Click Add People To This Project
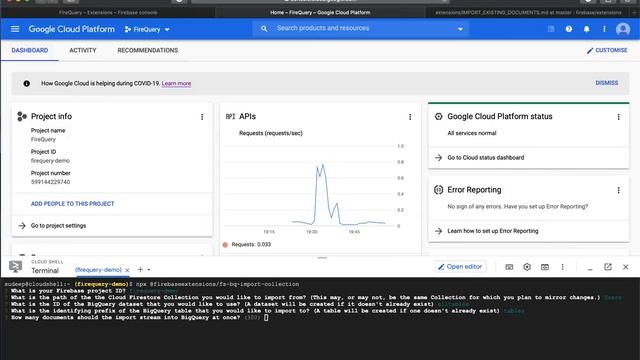640x360 pixels. pos(73,204)
